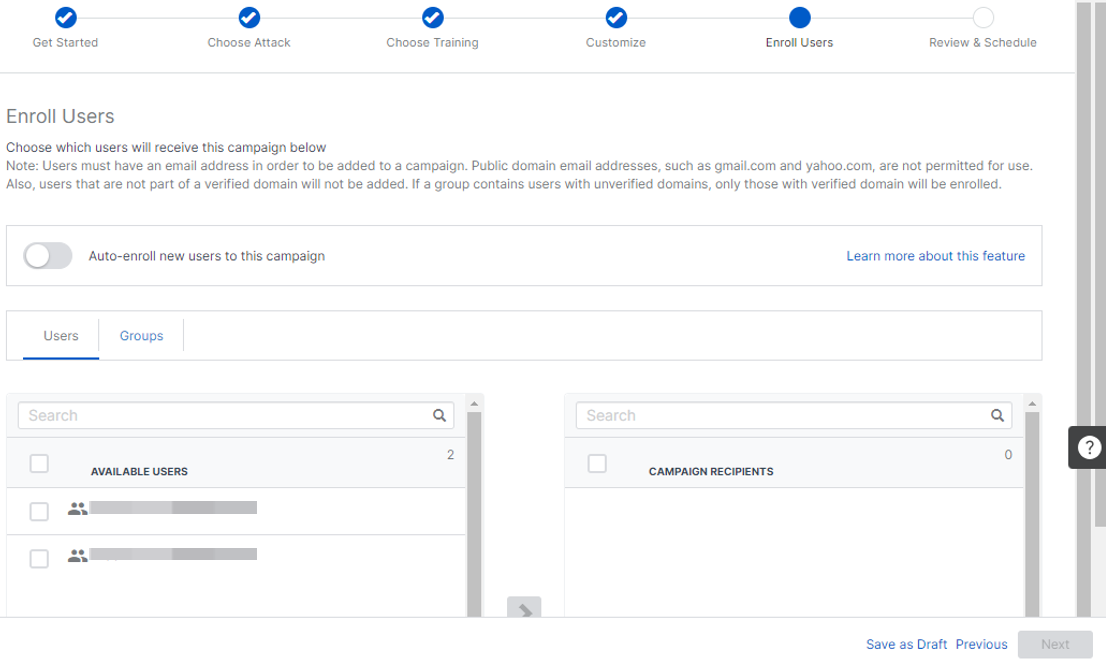Check the first available user's checkbox
1106x659 pixels.
[39, 511]
